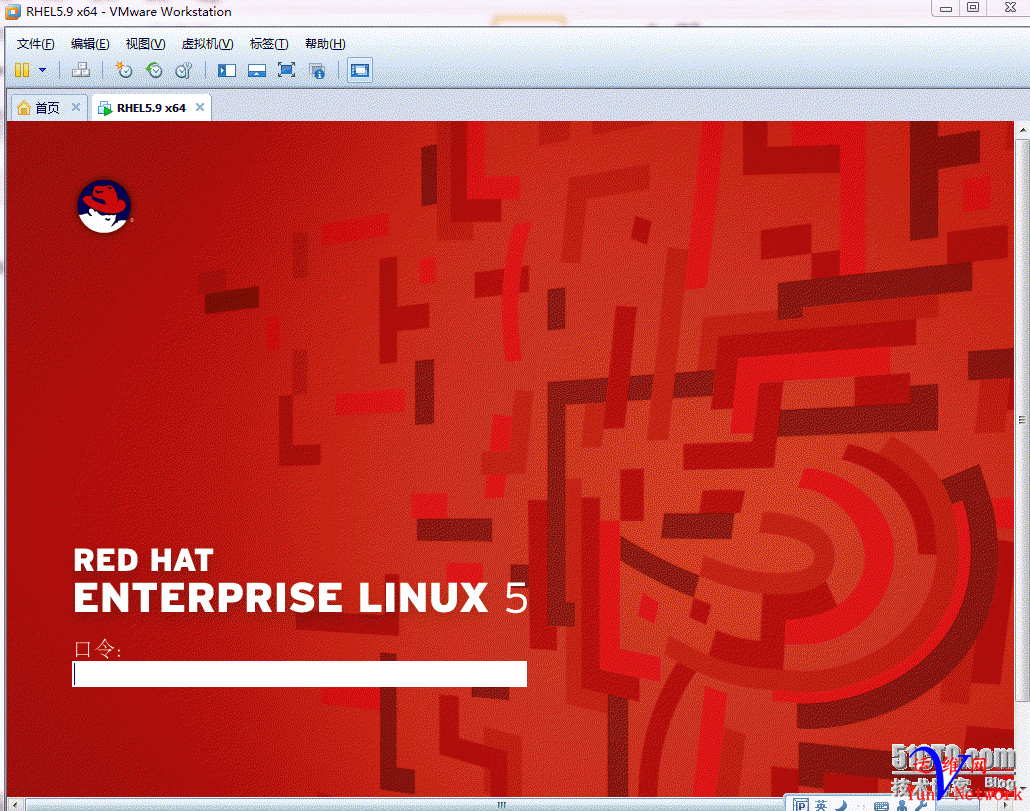Toggle the thumbnail bar view
This screenshot has height=811, width=1030.
[x=257, y=70]
